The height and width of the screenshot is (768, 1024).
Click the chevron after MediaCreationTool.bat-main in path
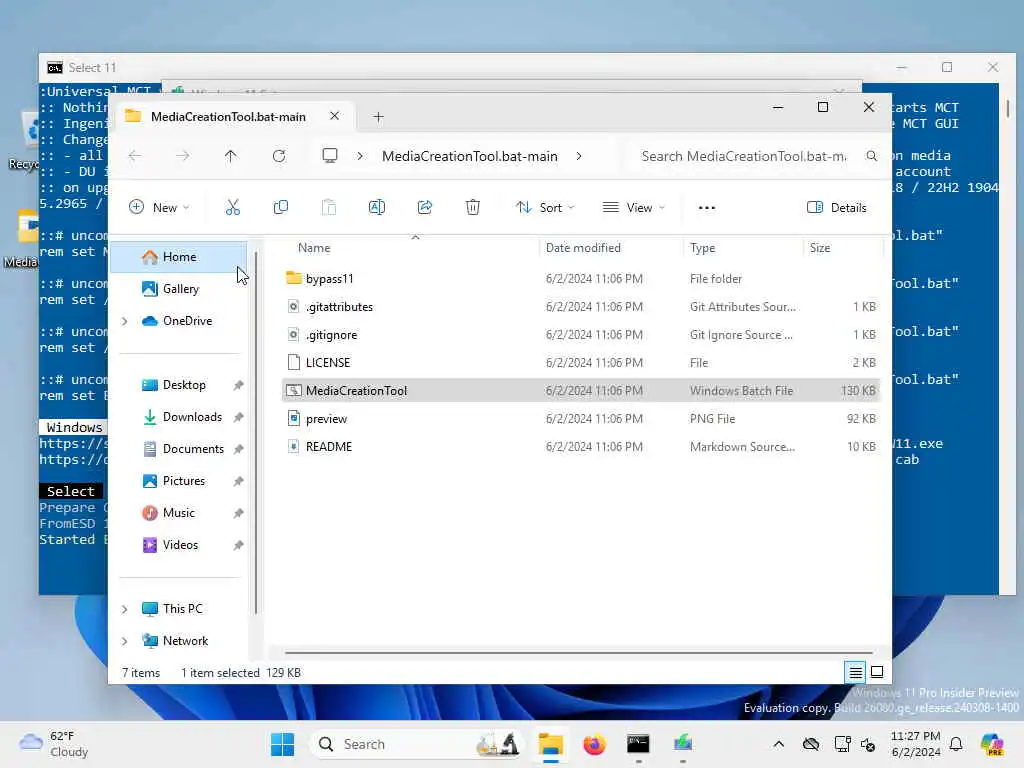pyautogui.click(x=579, y=156)
